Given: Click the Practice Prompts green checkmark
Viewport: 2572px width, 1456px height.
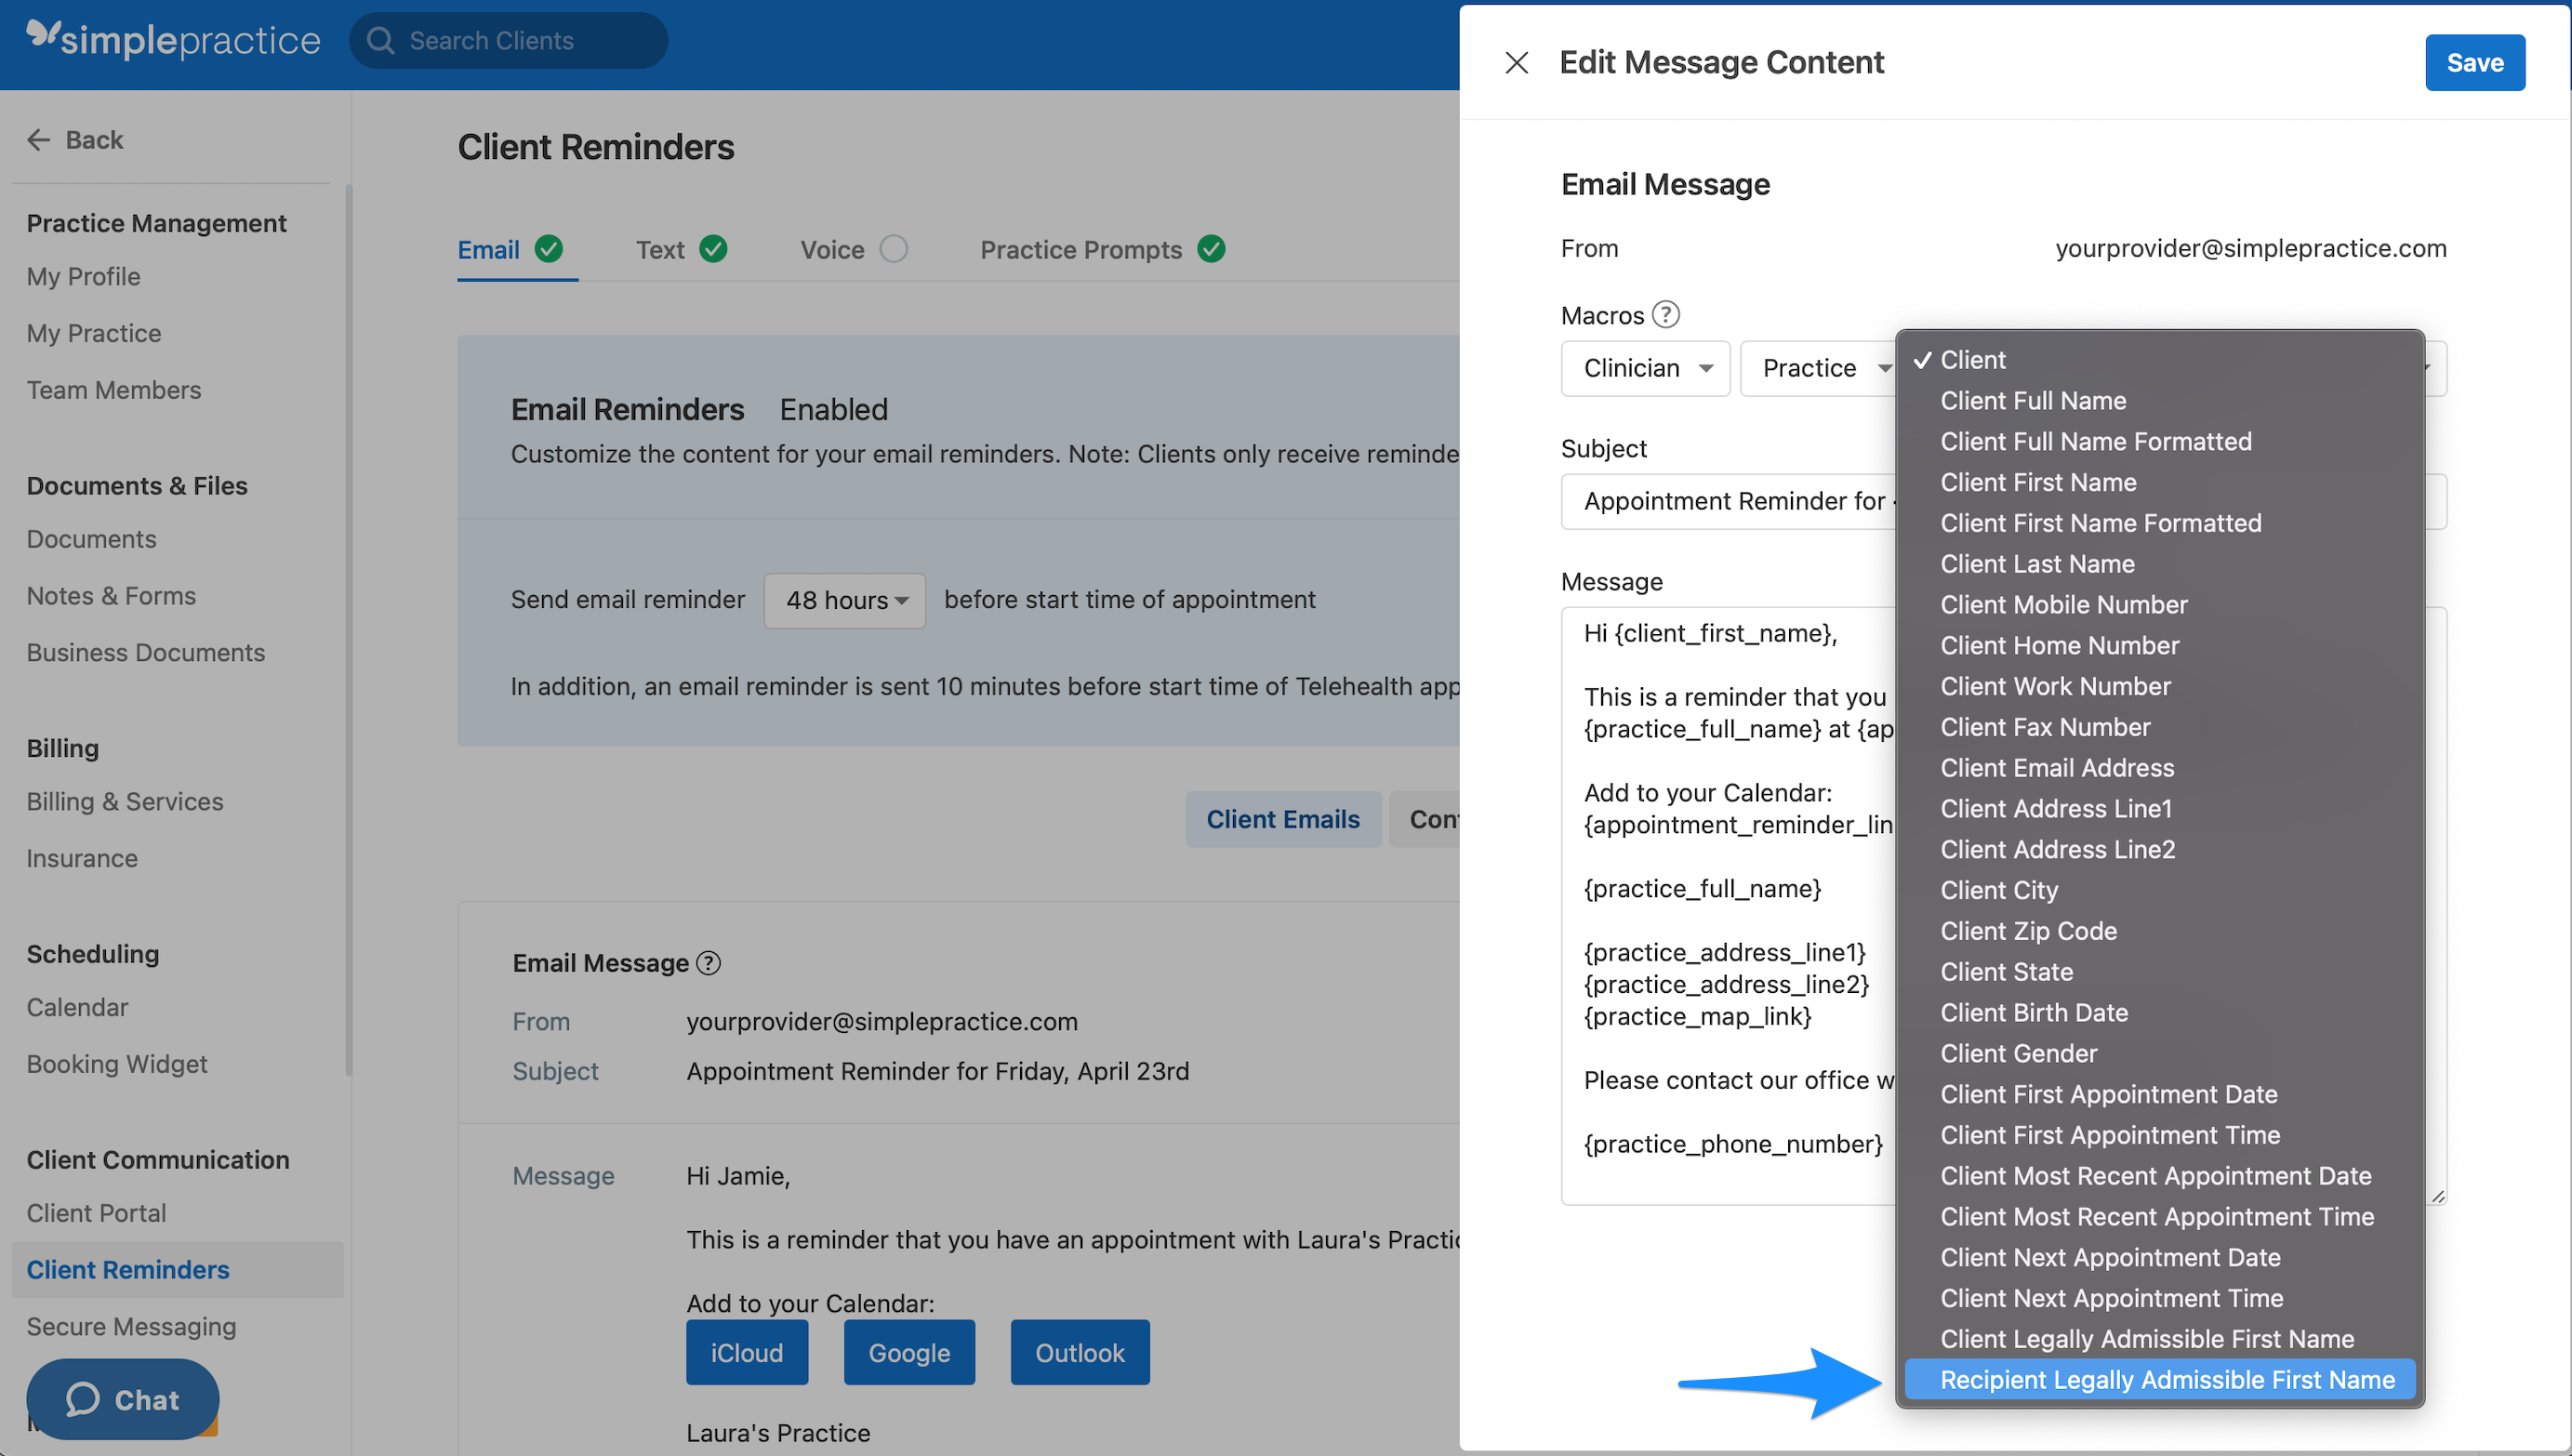Looking at the screenshot, I should (x=1211, y=249).
